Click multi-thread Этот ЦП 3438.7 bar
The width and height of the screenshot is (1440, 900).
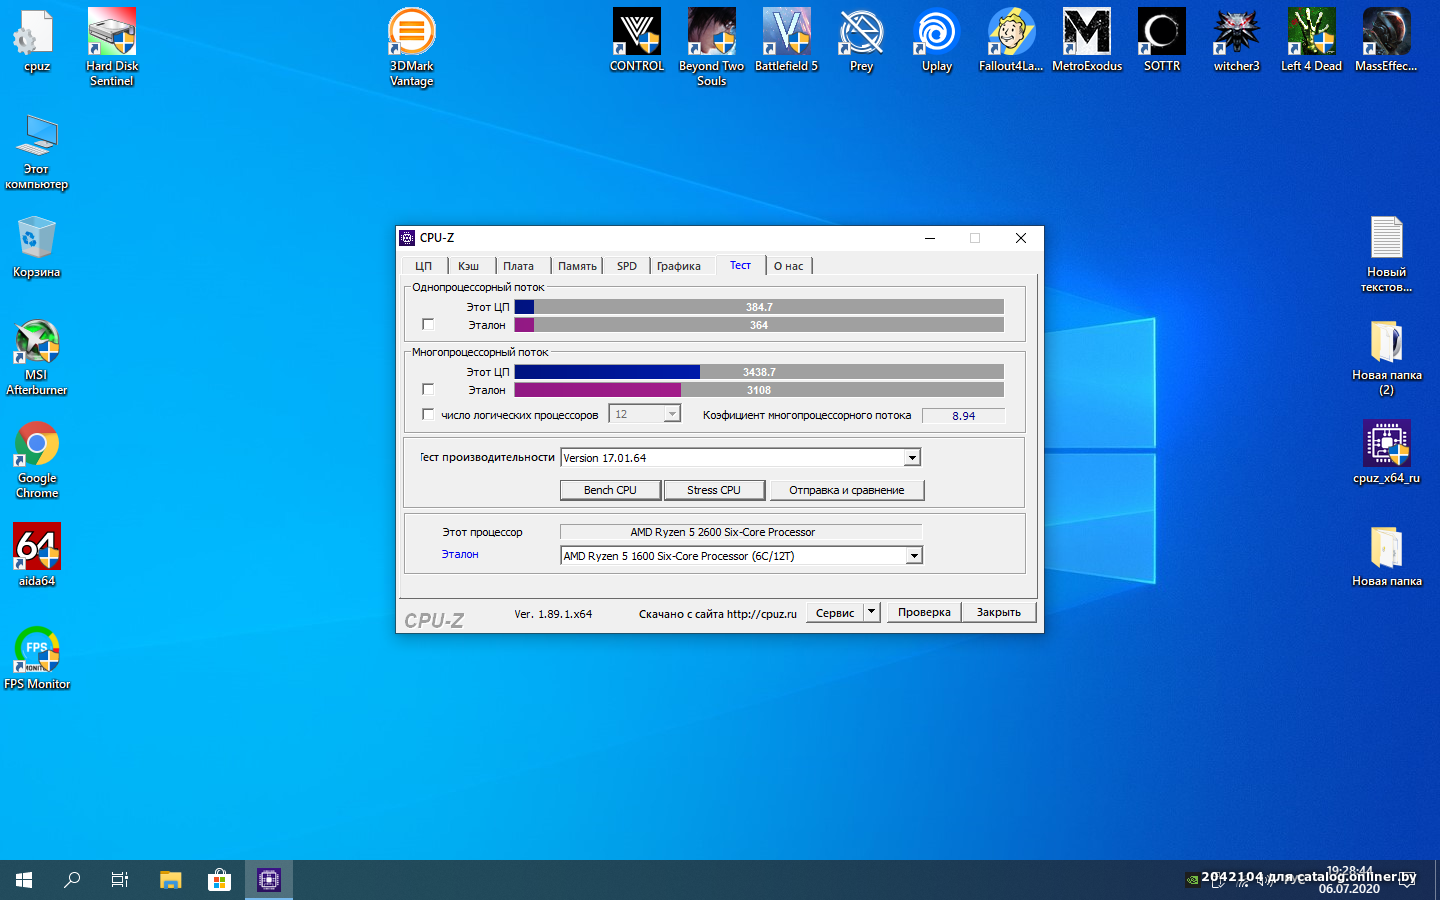(759, 372)
